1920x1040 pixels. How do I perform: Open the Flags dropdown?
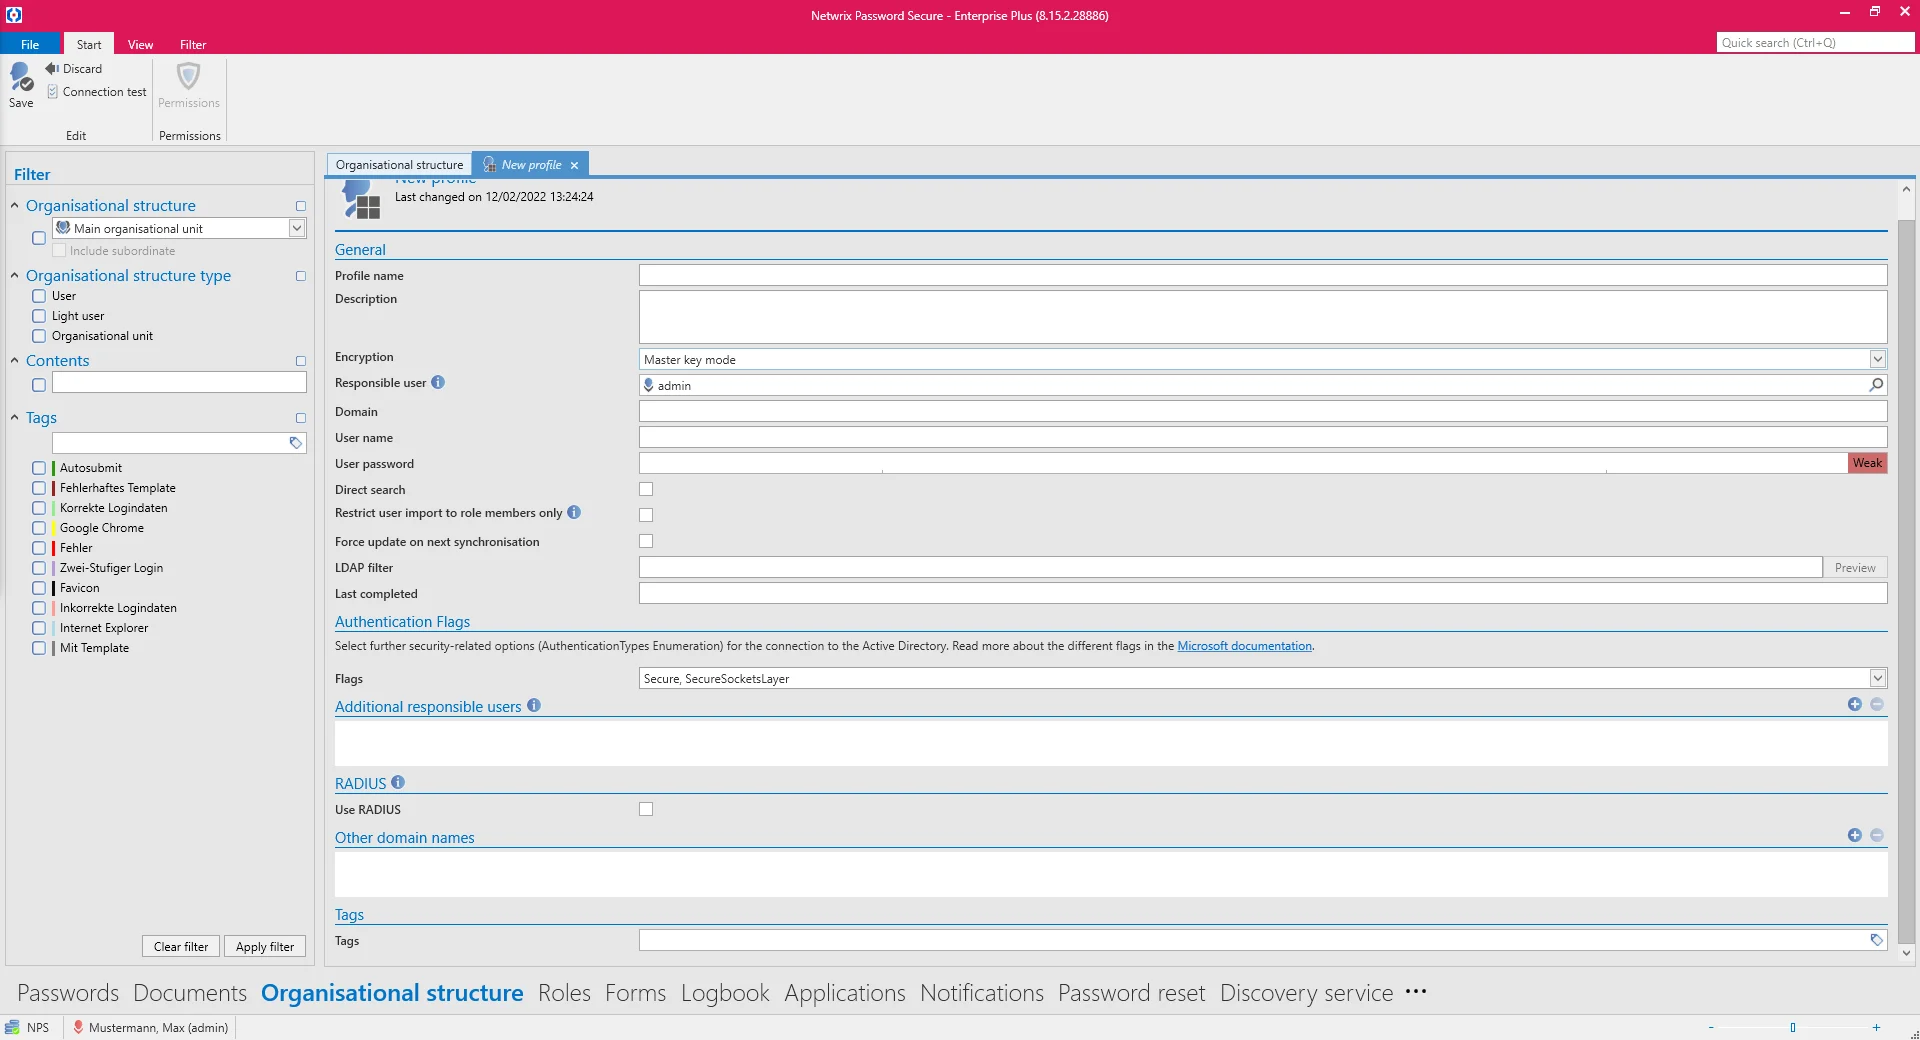pyautogui.click(x=1877, y=678)
